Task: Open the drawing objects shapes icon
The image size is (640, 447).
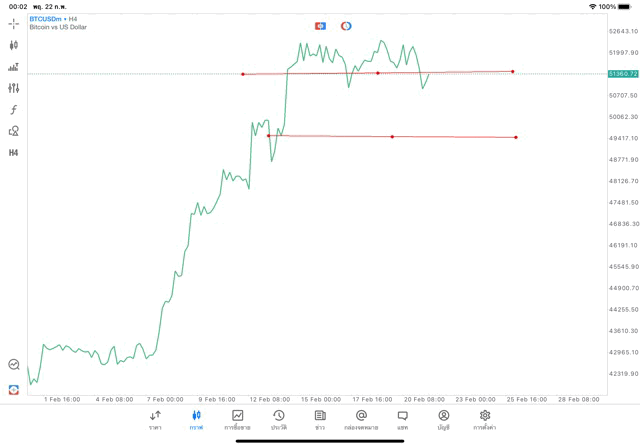Action: pyautogui.click(x=14, y=131)
